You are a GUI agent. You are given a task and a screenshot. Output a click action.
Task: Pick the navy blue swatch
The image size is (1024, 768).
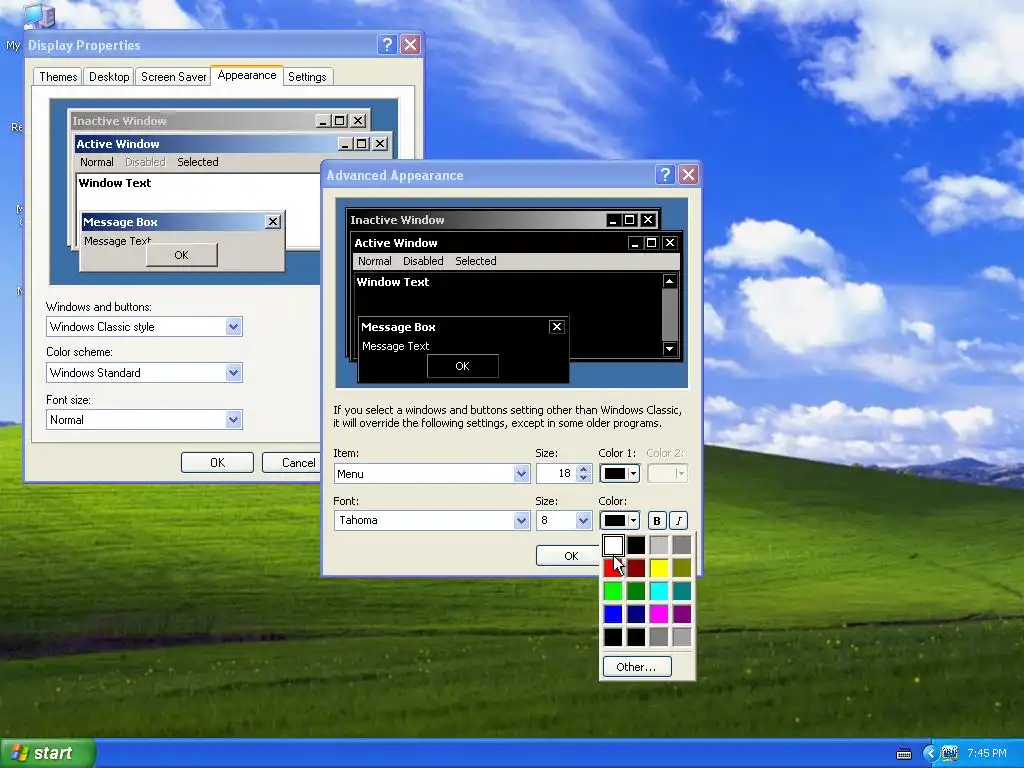pos(636,614)
